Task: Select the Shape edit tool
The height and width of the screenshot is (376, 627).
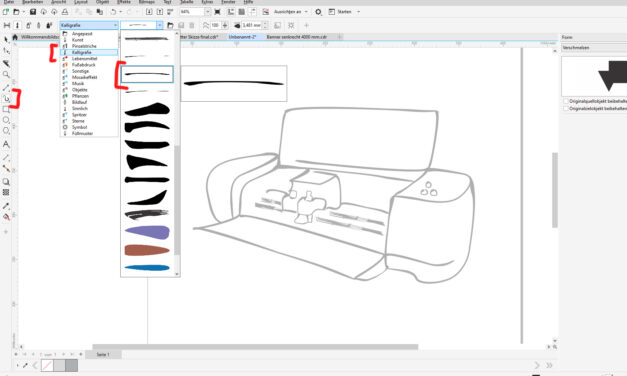Action: click(x=6, y=51)
